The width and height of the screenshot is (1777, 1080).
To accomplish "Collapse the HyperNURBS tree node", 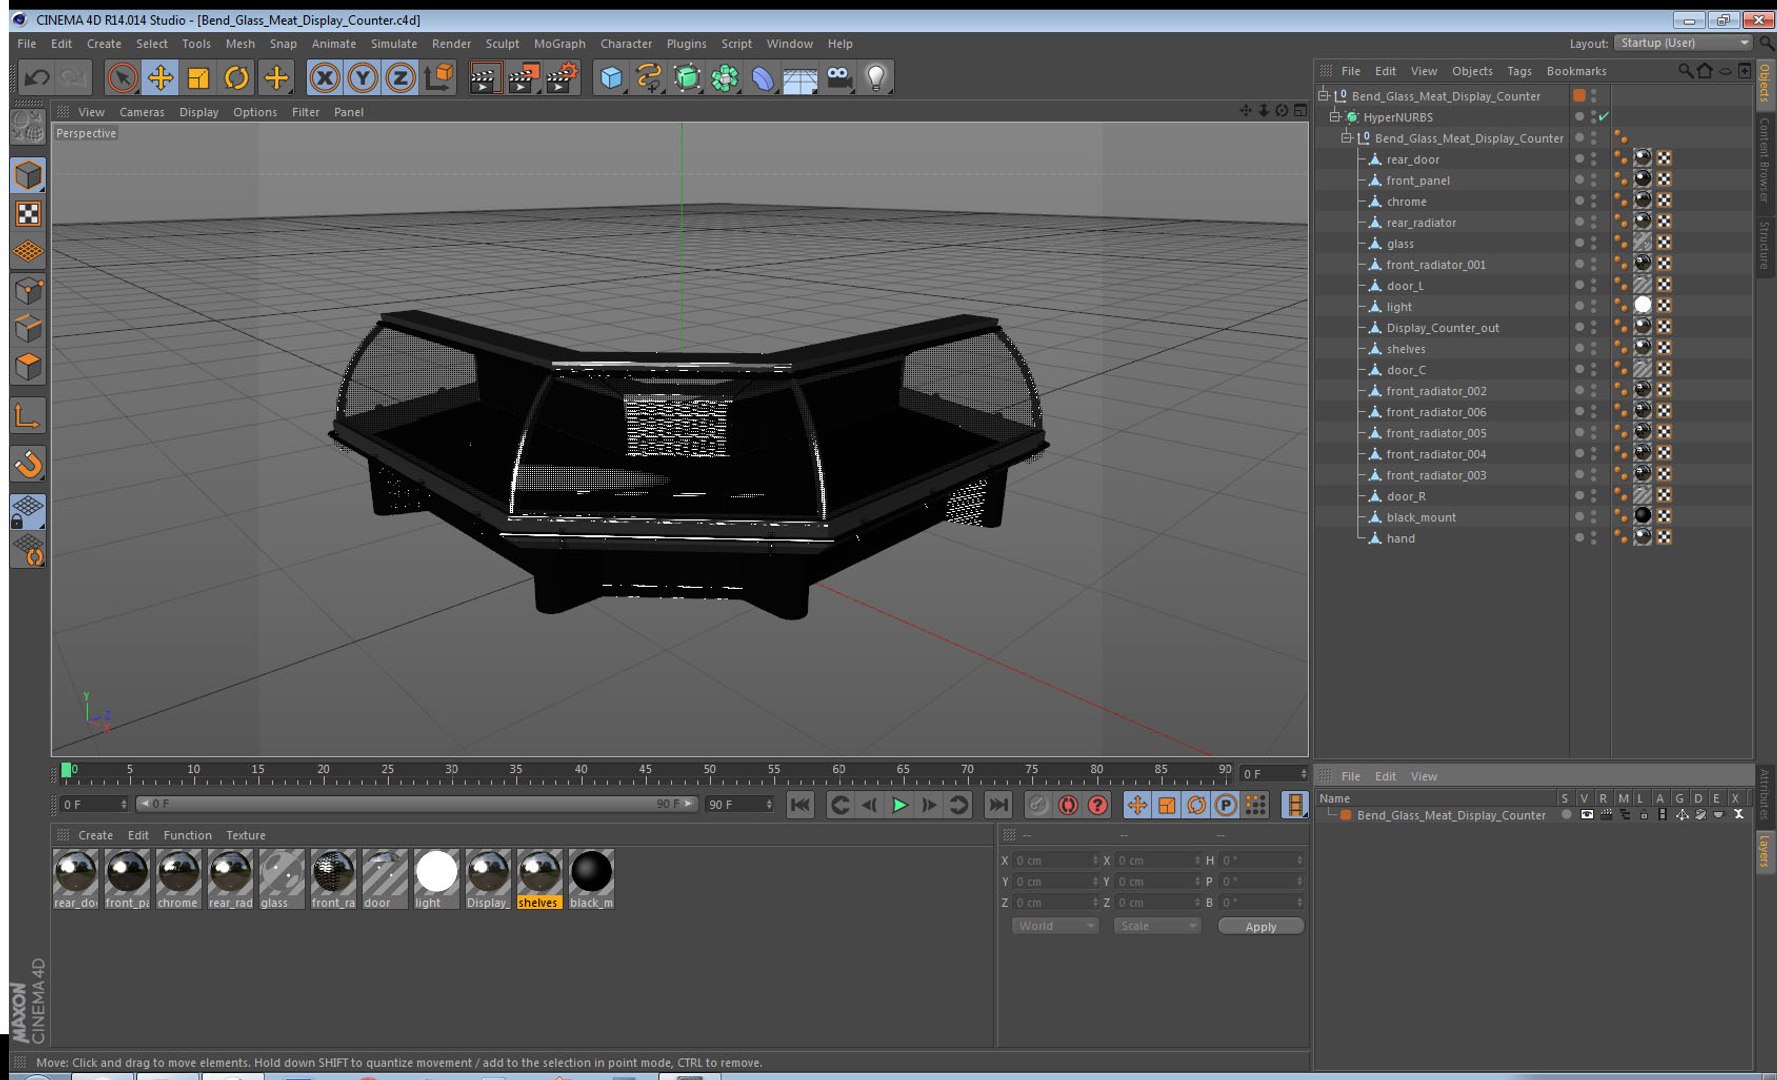I will tap(1334, 117).
